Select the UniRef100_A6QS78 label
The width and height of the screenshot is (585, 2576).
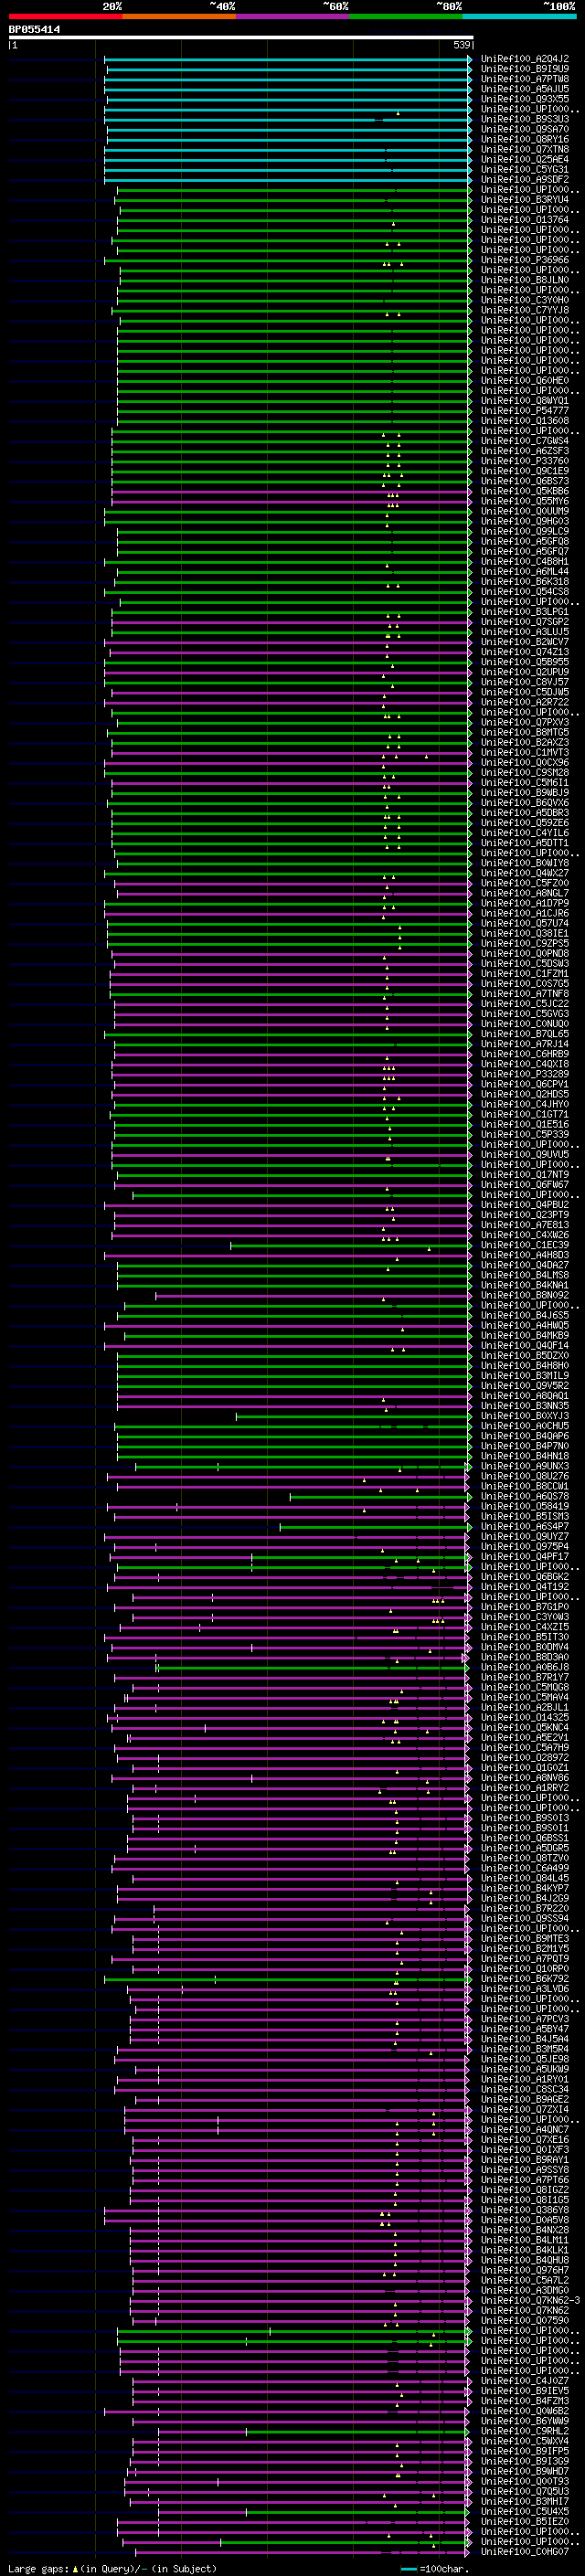[x=525, y=1496]
